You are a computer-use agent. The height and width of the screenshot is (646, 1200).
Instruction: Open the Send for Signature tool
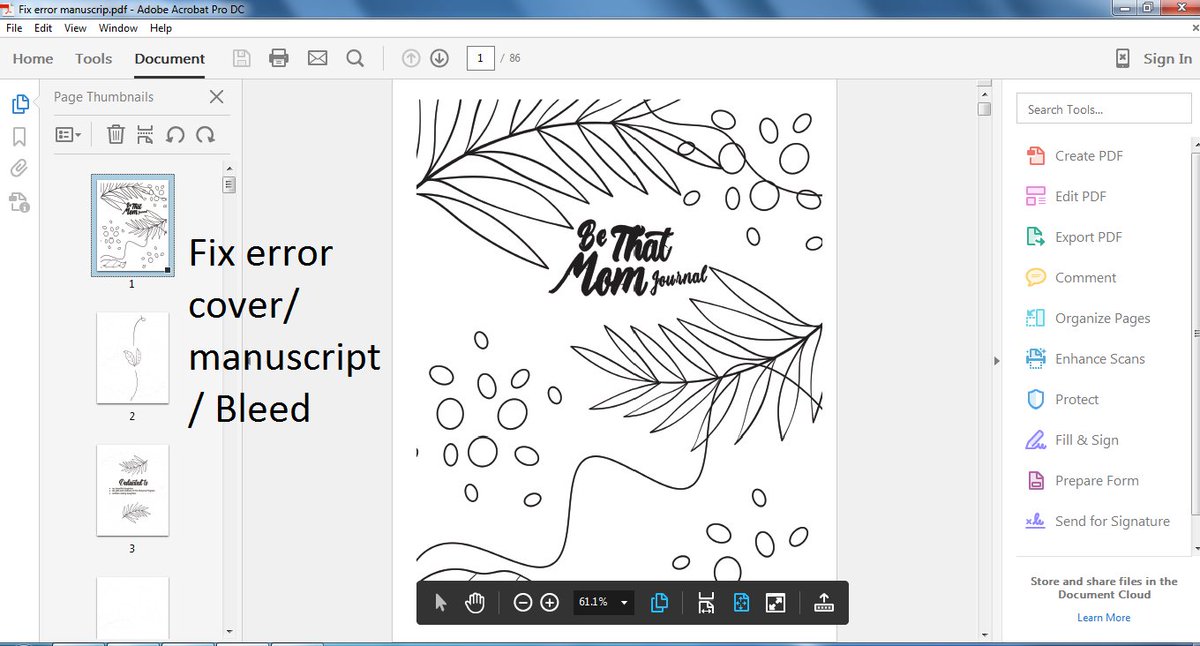[x=1098, y=521]
